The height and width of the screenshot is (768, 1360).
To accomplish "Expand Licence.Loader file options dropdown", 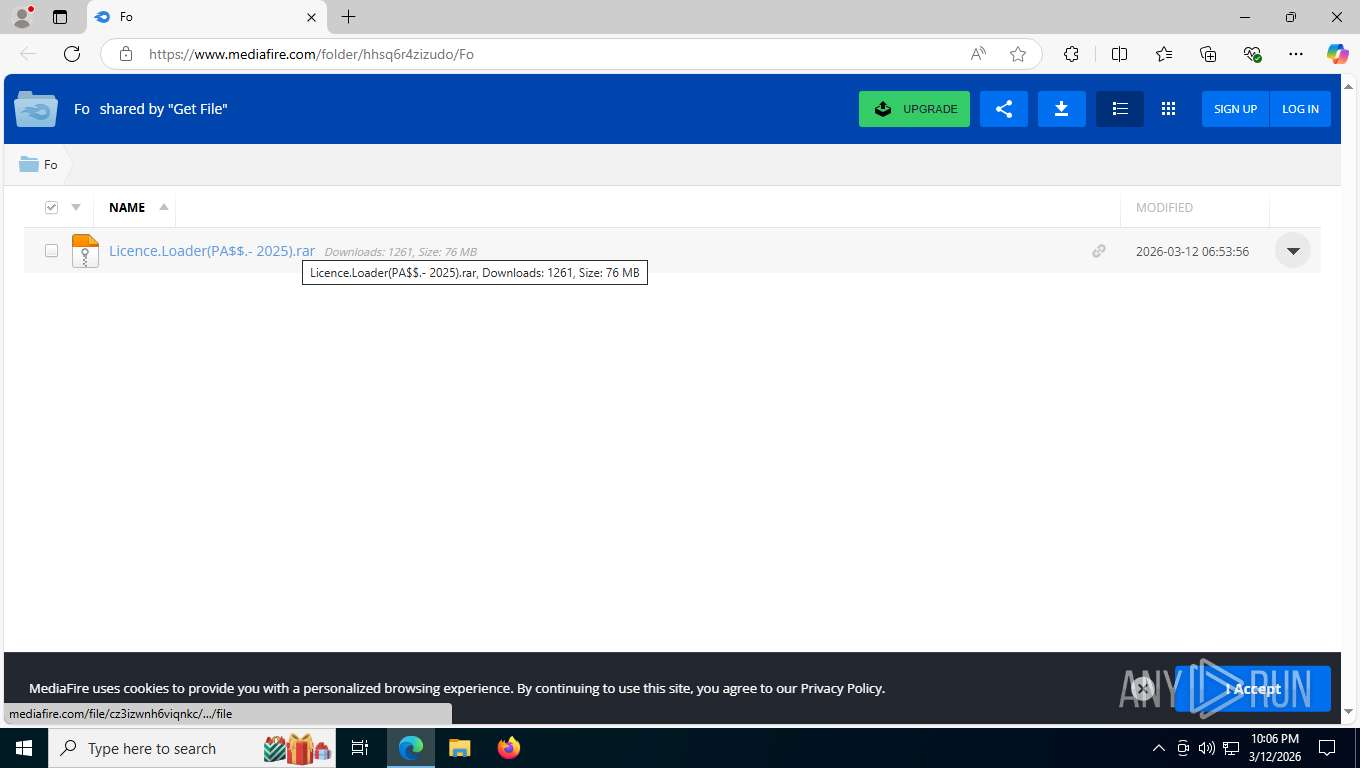I will (x=1293, y=251).
